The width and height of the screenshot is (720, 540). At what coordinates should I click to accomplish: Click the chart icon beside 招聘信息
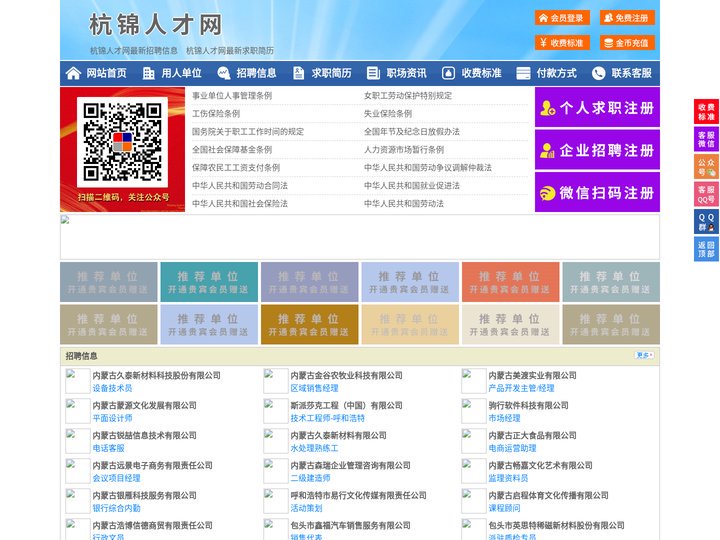coord(224,73)
